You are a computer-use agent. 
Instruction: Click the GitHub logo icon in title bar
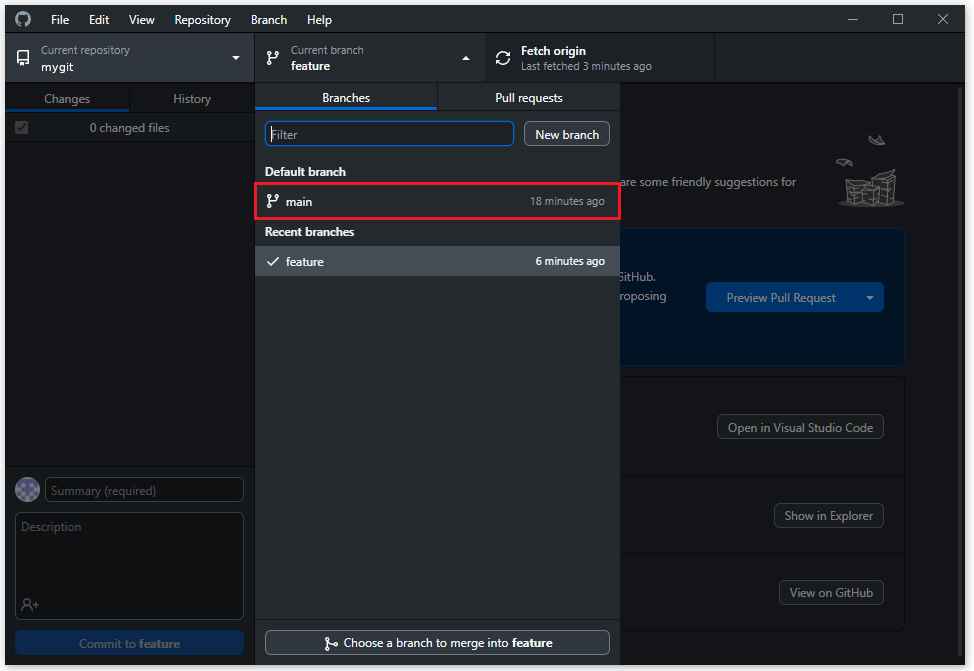point(23,19)
